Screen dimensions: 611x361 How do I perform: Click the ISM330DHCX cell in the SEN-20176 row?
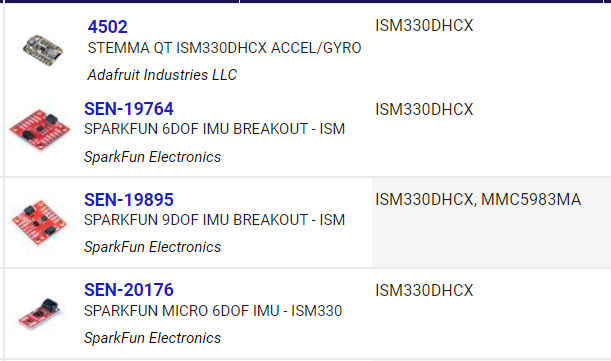pos(424,290)
